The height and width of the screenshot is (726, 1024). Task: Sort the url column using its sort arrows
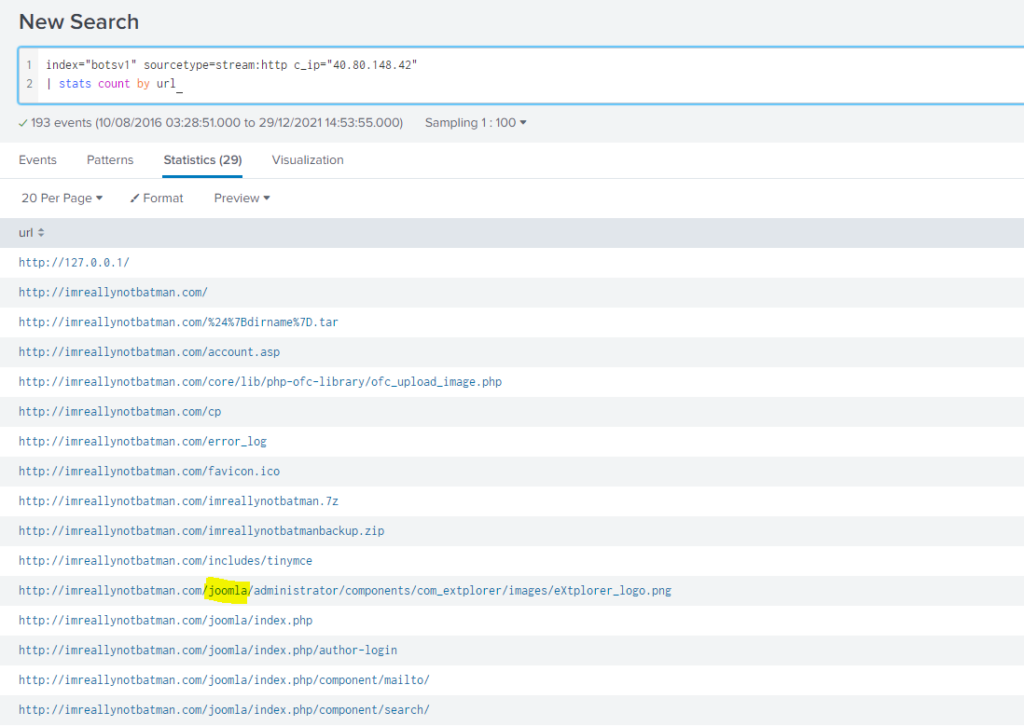pyautogui.click(x=38, y=232)
